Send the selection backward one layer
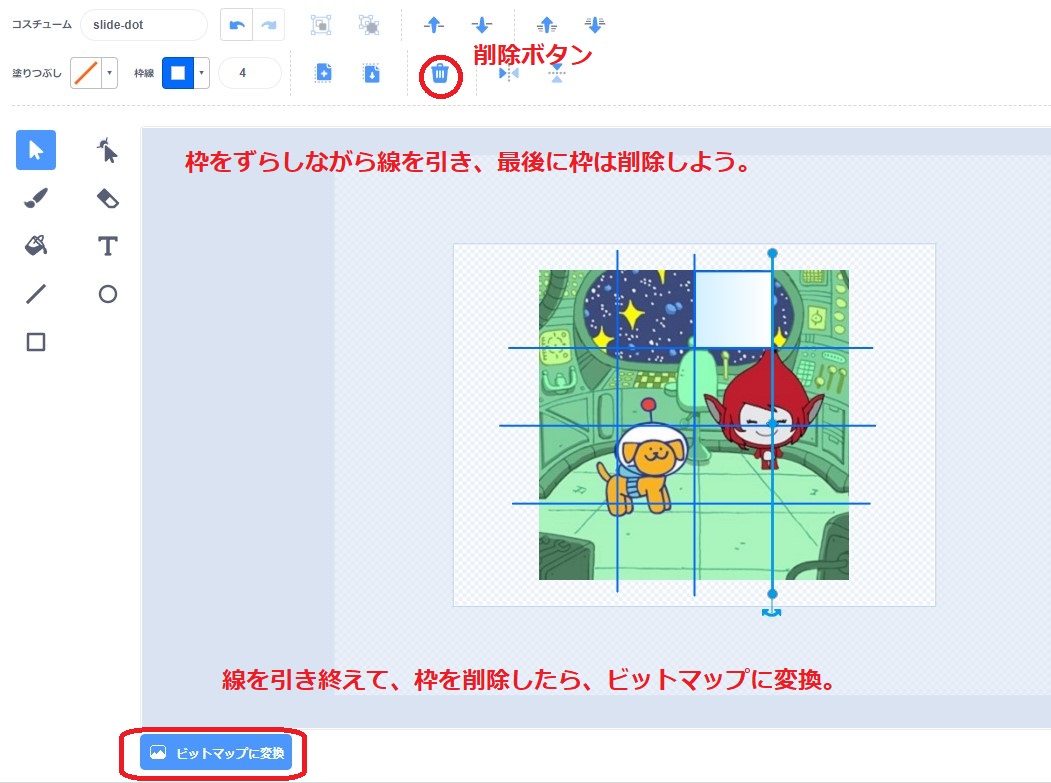The image size is (1051, 783). (x=481, y=25)
